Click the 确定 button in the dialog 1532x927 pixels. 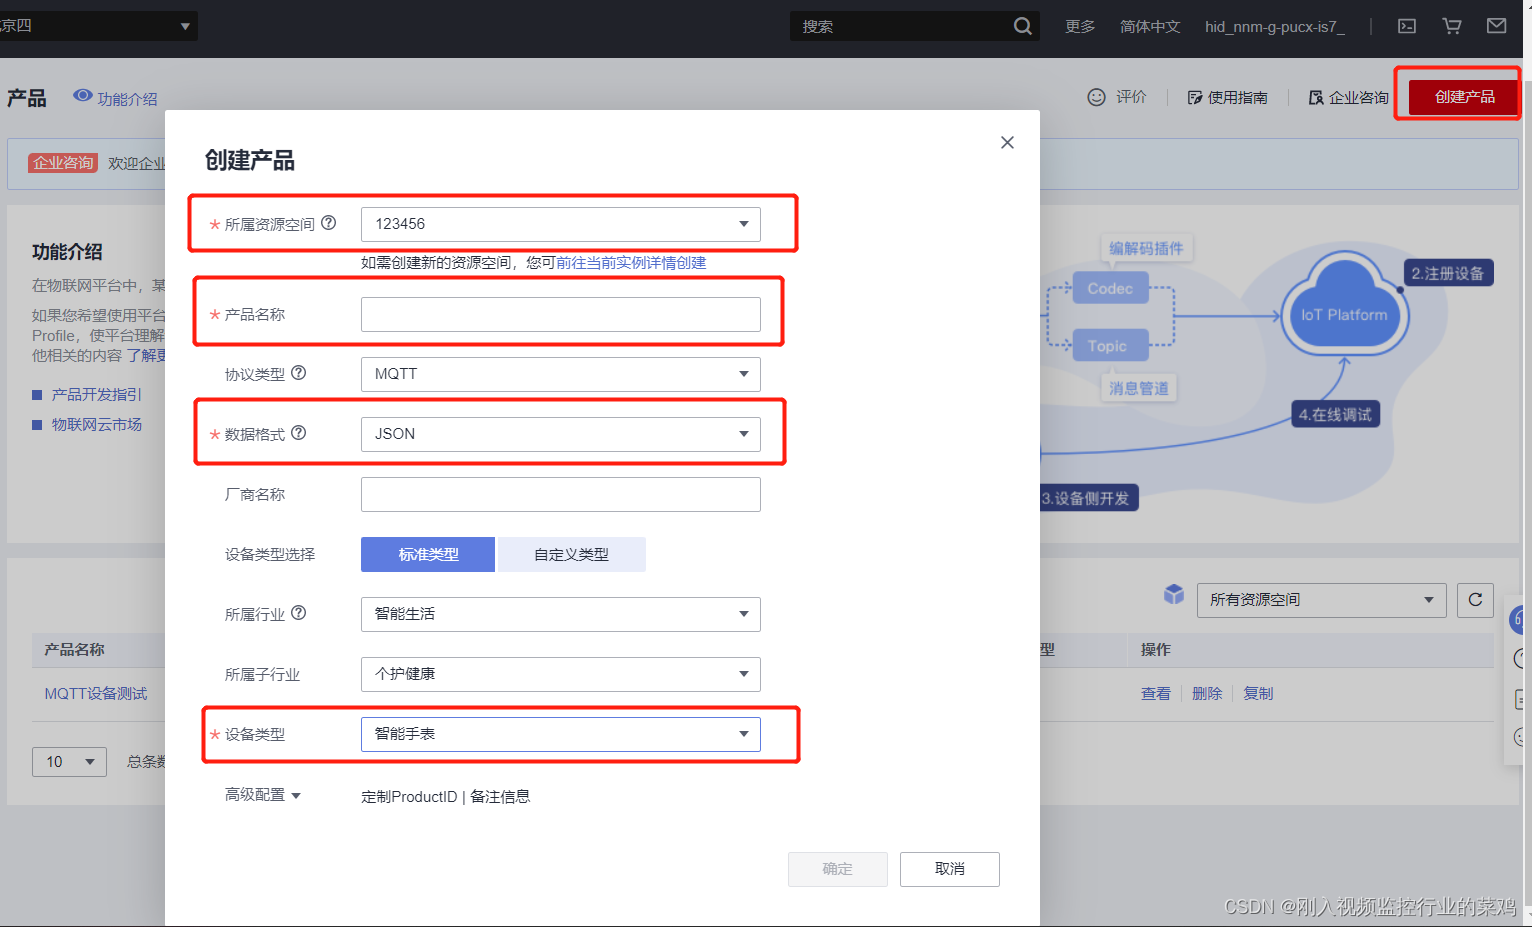pos(837,869)
